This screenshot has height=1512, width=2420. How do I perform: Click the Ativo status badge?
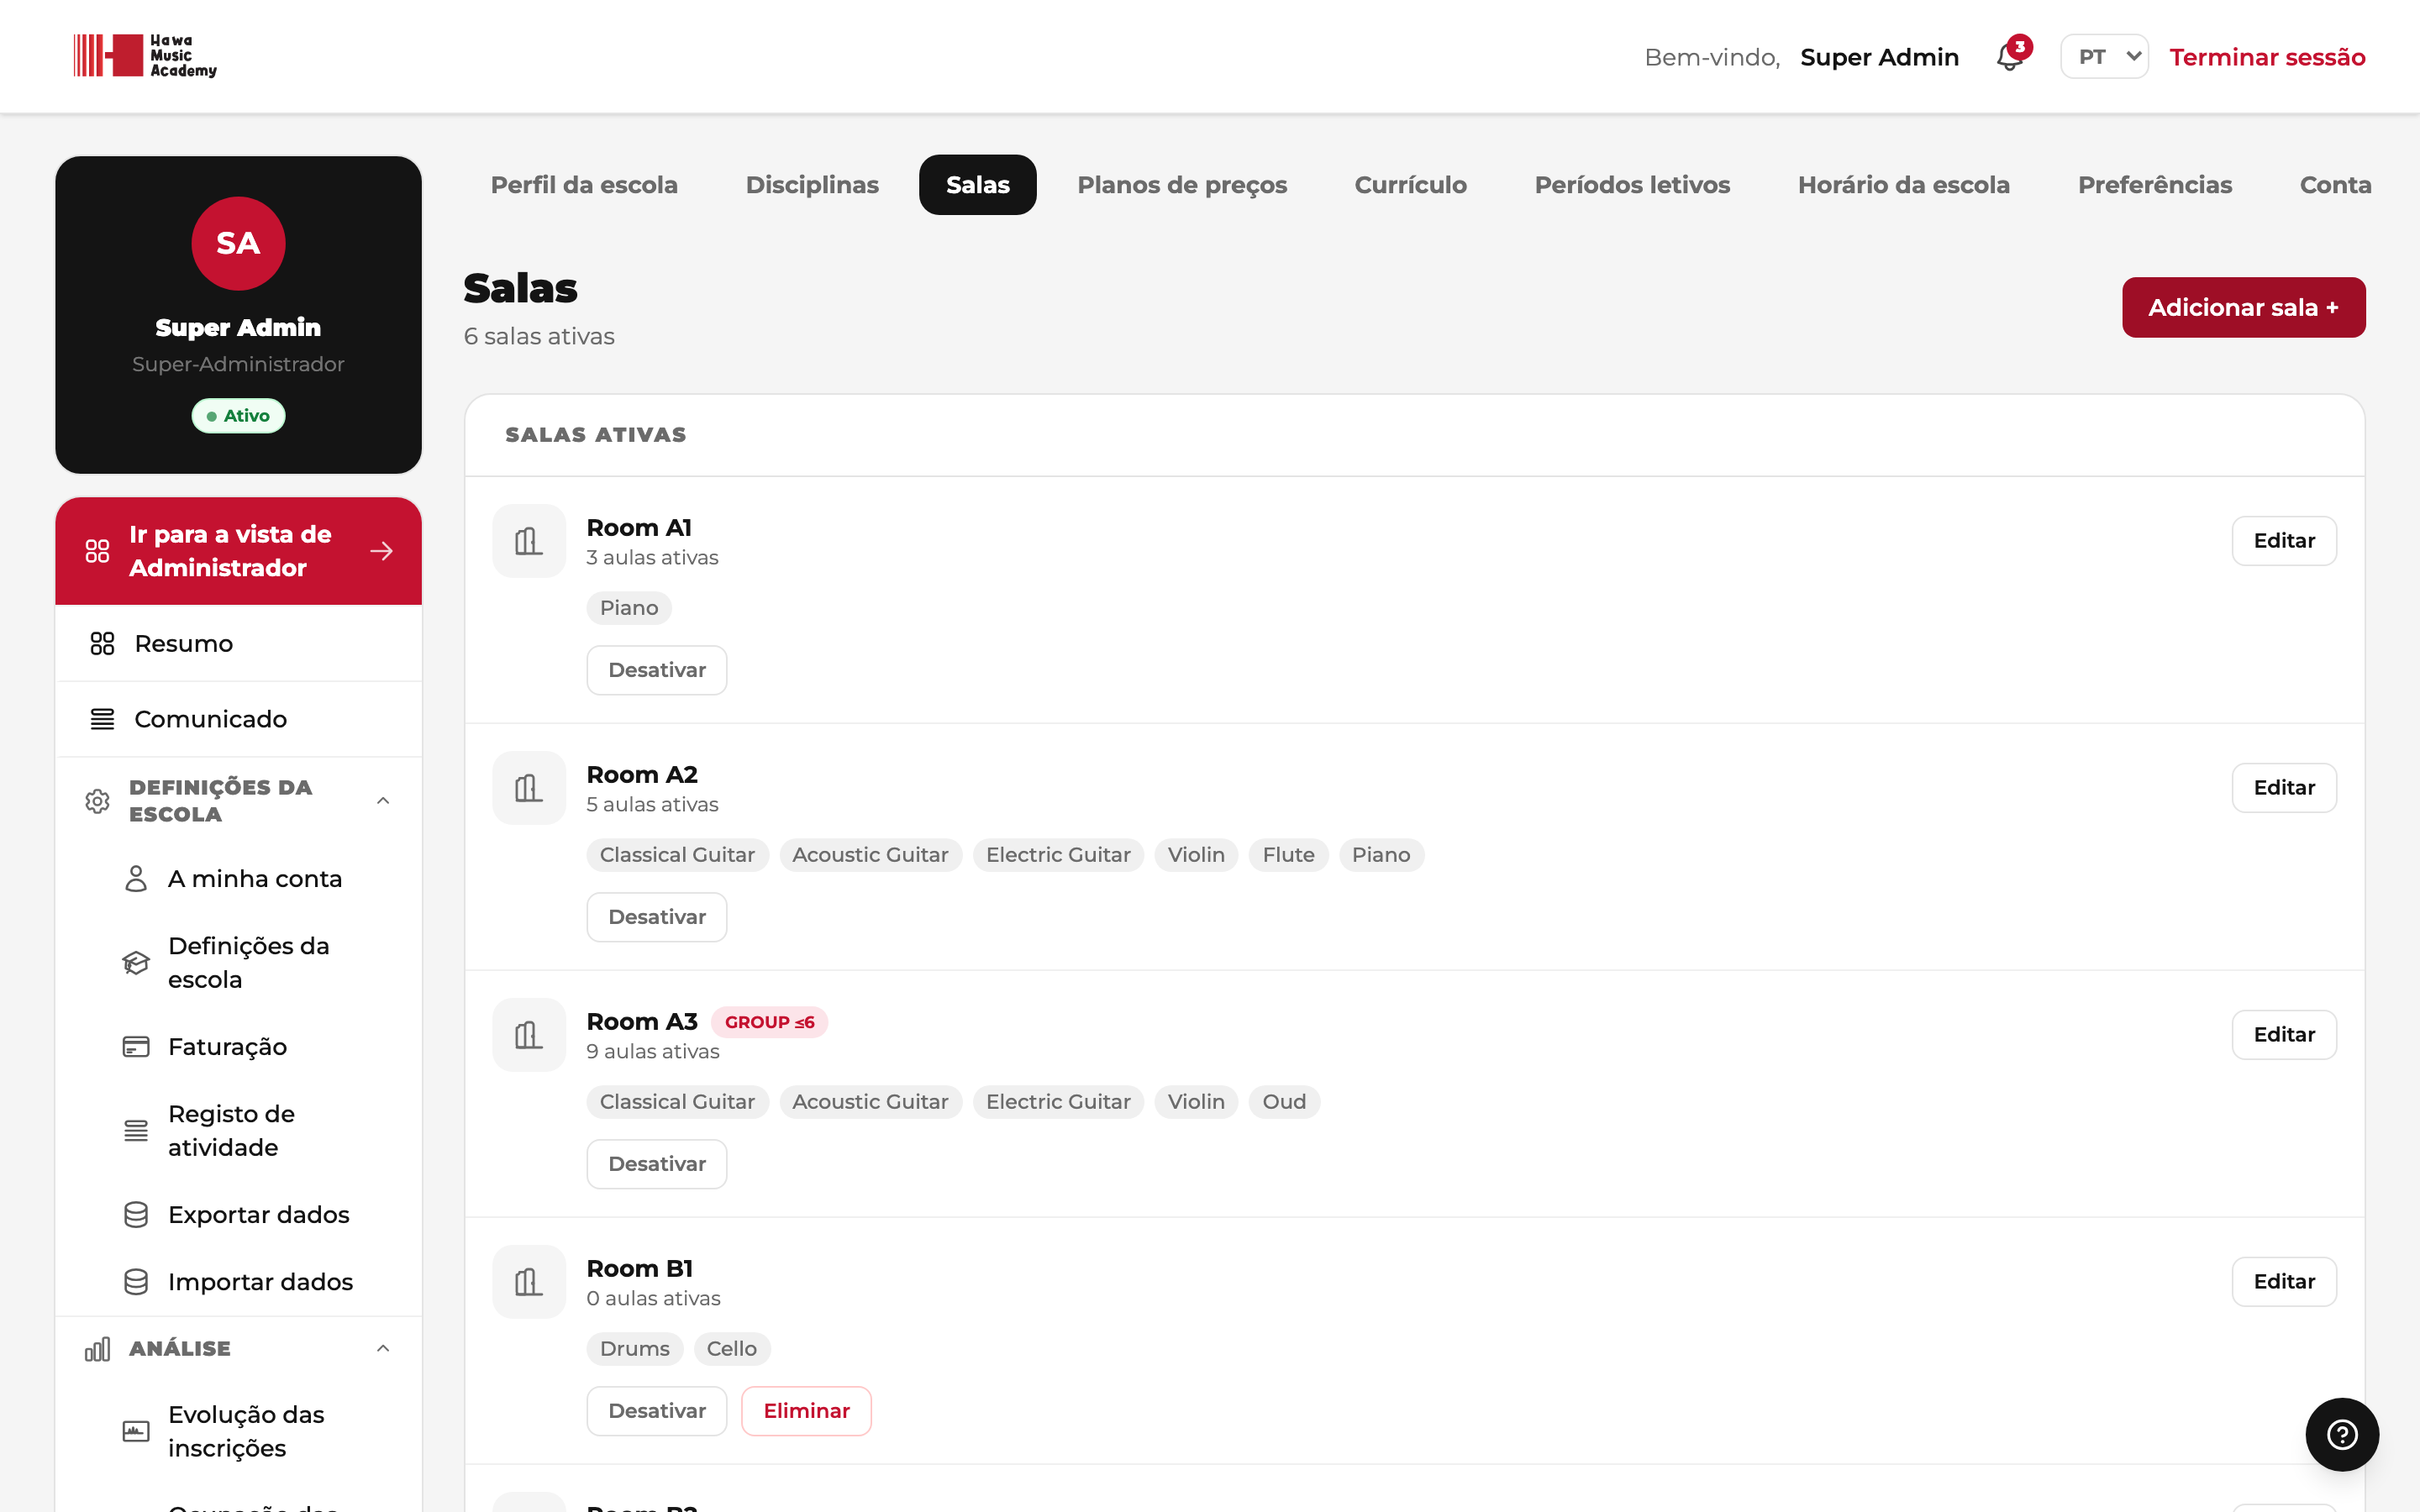coord(238,416)
